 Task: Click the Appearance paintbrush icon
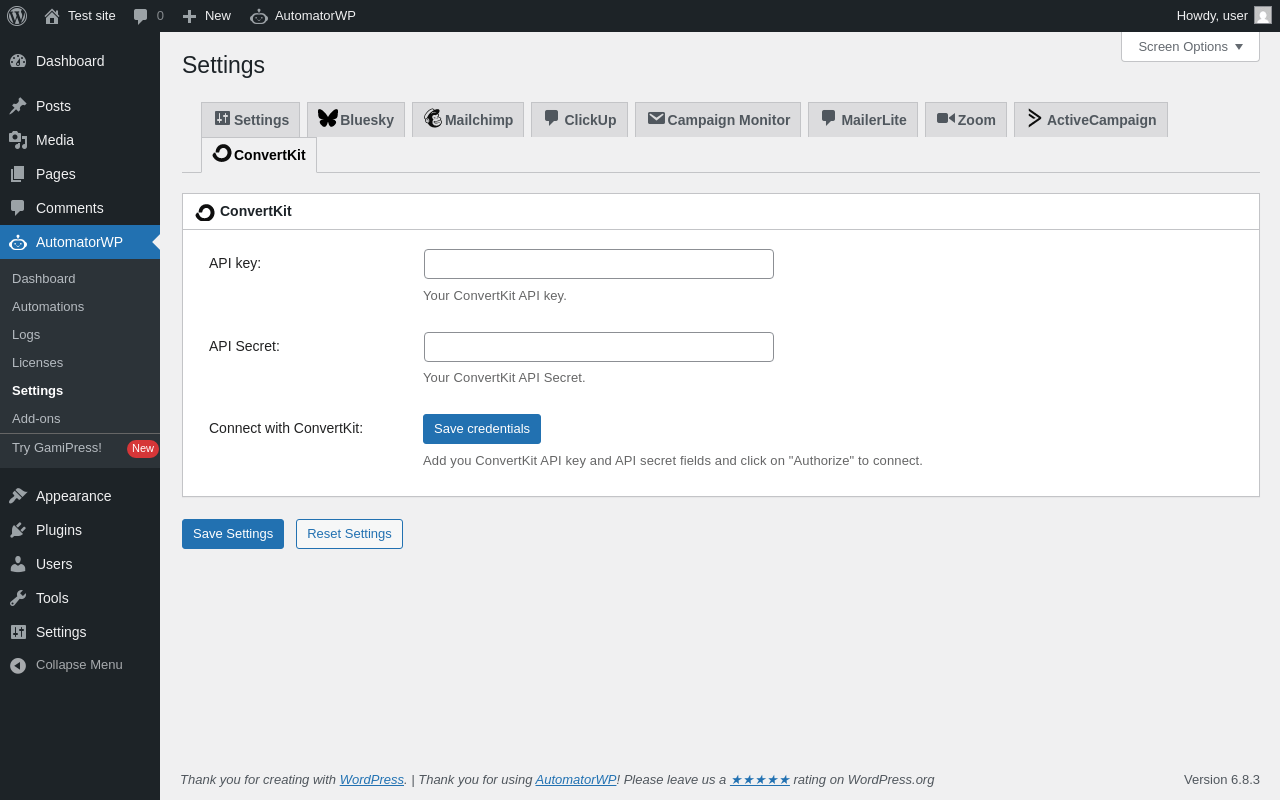tap(18, 496)
